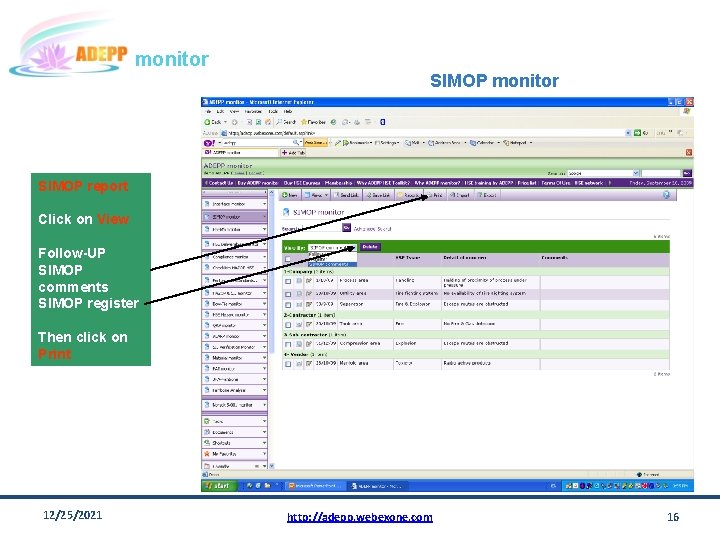
Task: Expand the View button dropdown arrow in the toolbar
Action: tap(326, 195)
